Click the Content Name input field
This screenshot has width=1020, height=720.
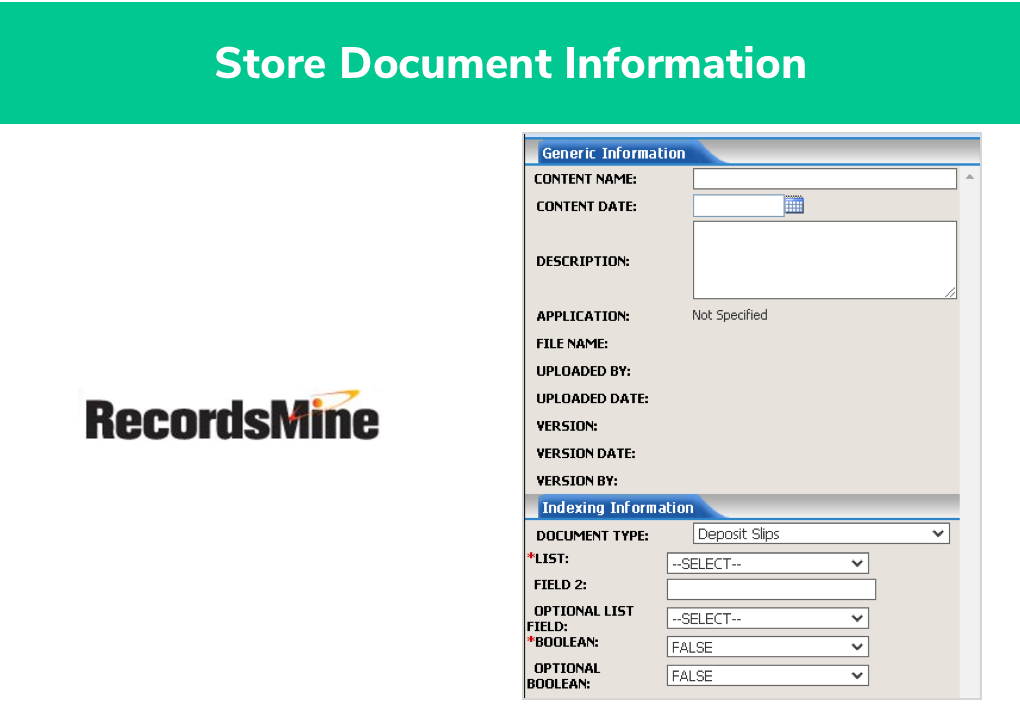[x=824, y=179]
